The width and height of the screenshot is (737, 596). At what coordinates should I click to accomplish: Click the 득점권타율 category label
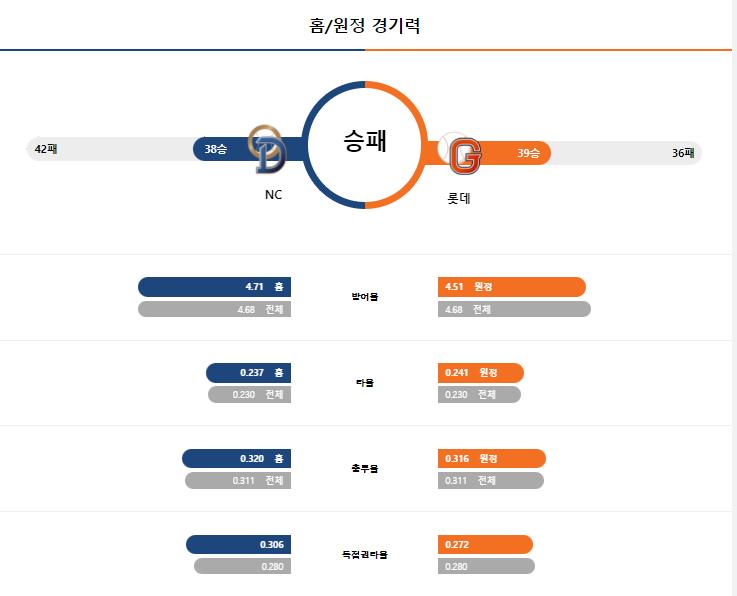point(365,555)
